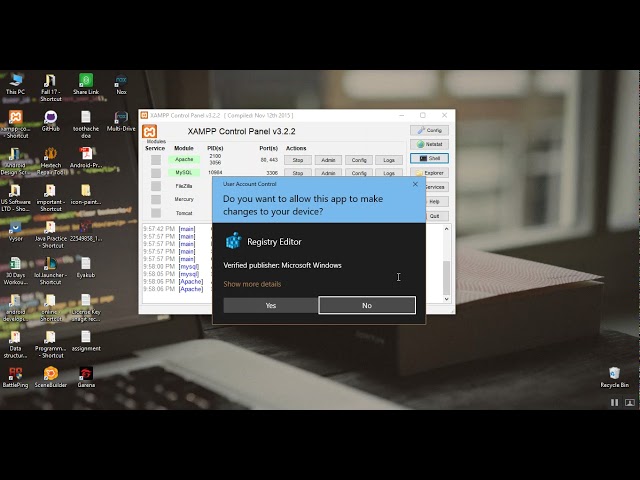This screenshot has width=640, height=480.
Task: Open XAMPP Config button in sidebar
Action: coord(429,130)
